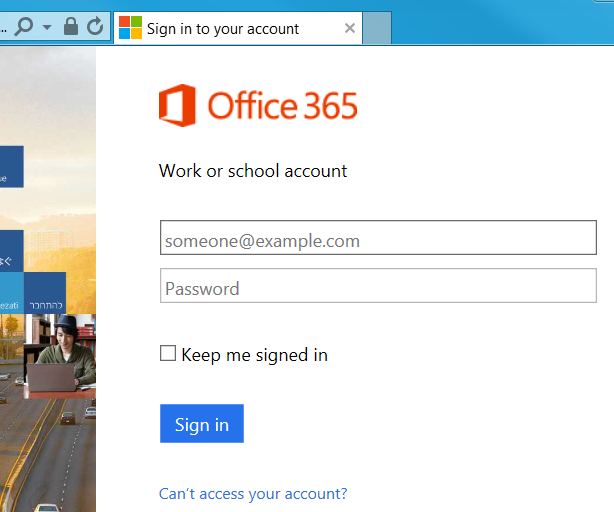Viewport: 614px width, 512px height.
Task: Expand the address bar autocomplete dropdown arrow
Action: [47, 27]
